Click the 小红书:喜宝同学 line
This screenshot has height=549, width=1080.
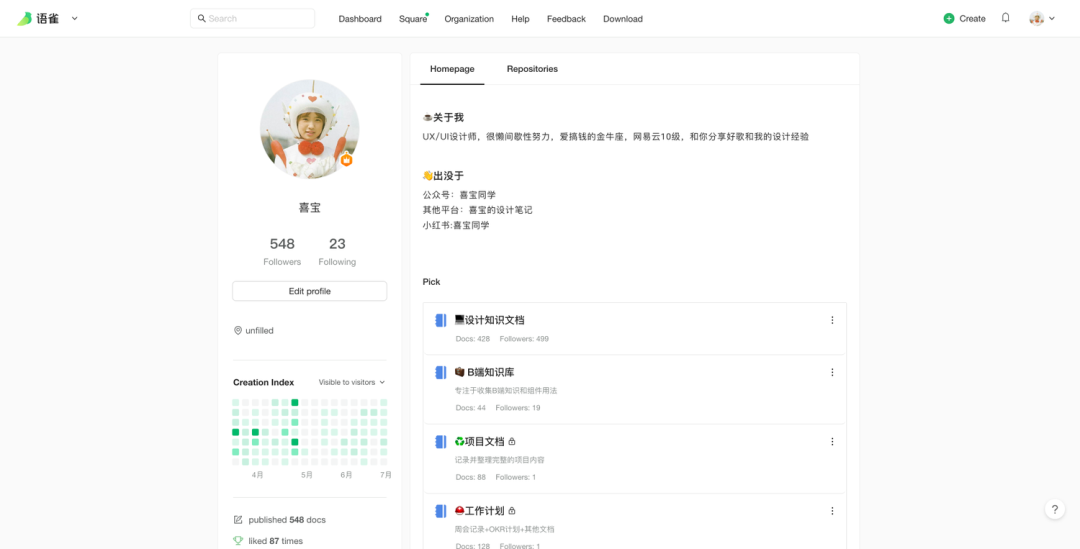pyautogui.click(x=456, y=225)
